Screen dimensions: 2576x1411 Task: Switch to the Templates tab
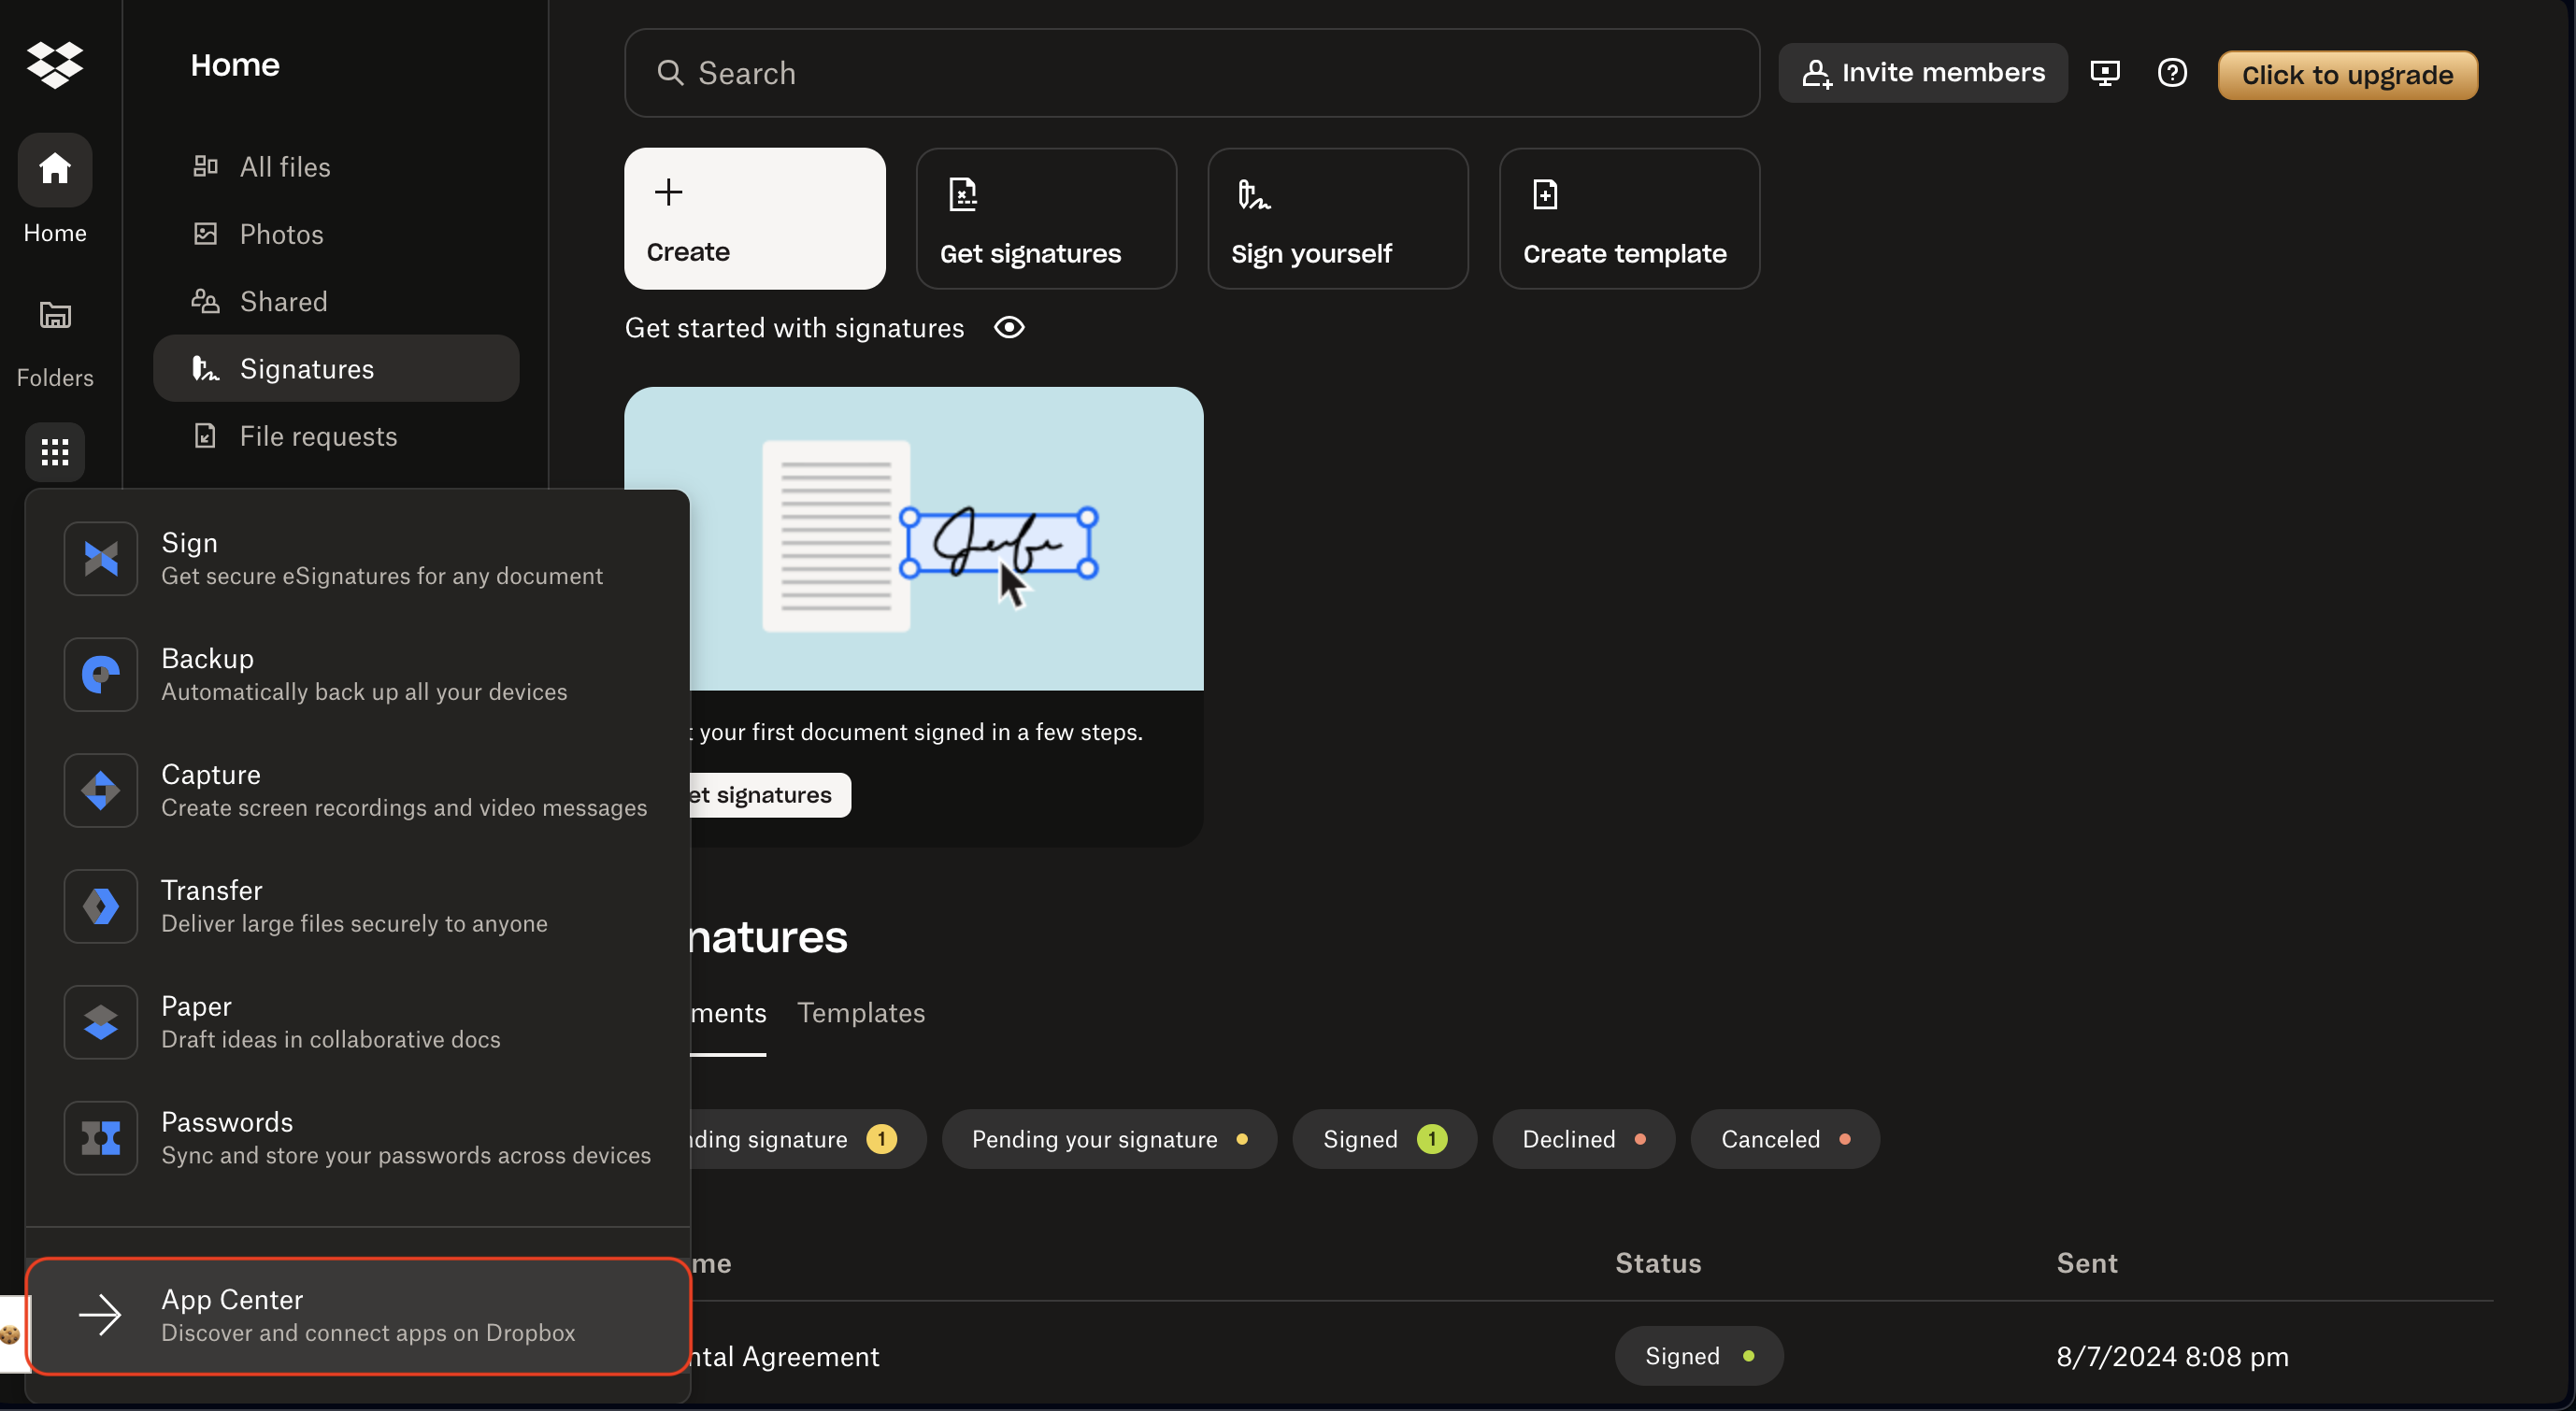(861, 1013)
